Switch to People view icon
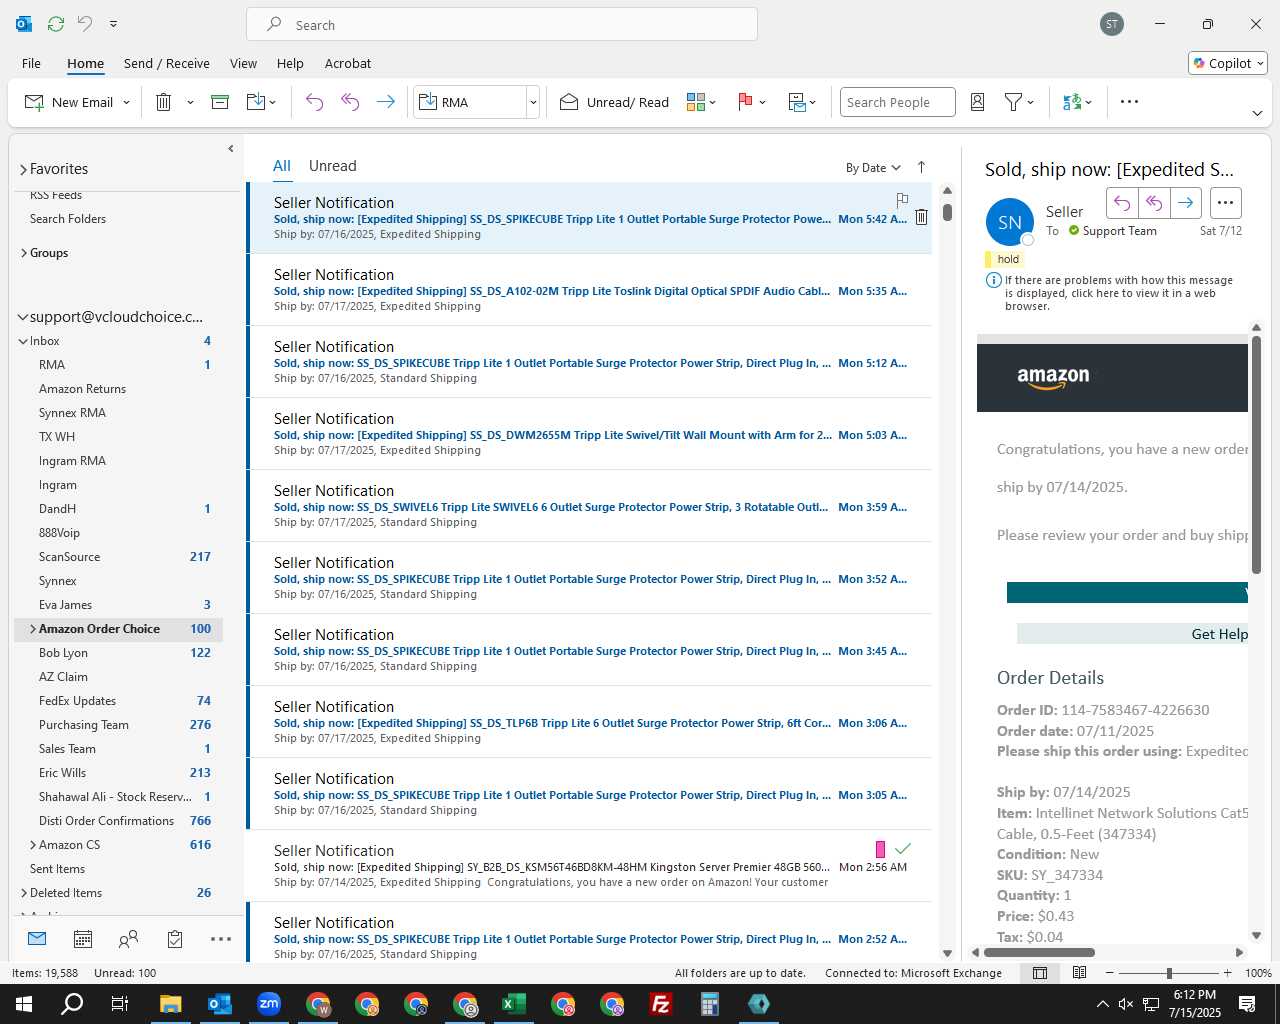The height and width of the screenshot is (1024, 1280). coord(129,939)
